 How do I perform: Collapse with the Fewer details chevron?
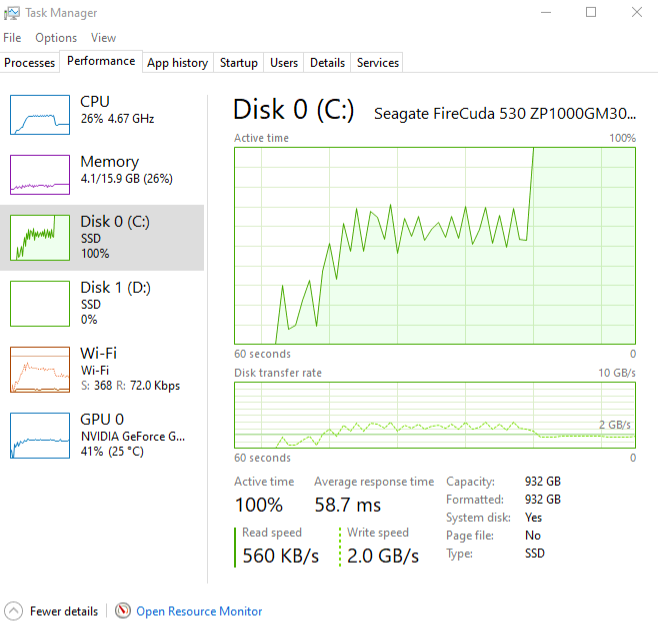[14, 611]
